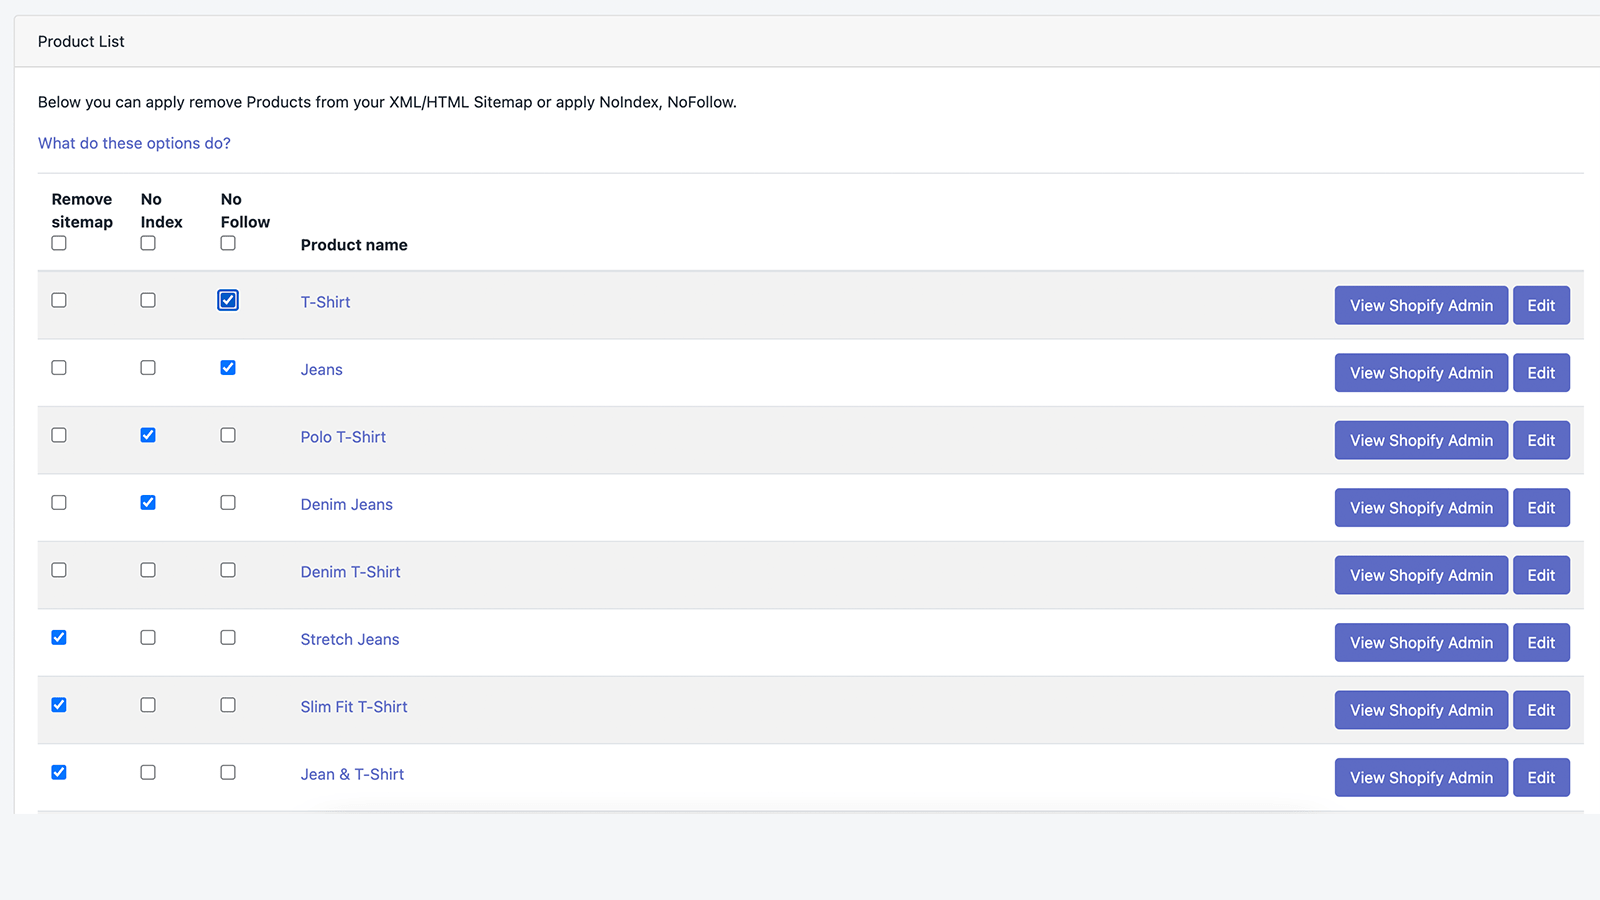
Task: Check the Remove sitemap header checkbox
Action: [x=59, y=243]
